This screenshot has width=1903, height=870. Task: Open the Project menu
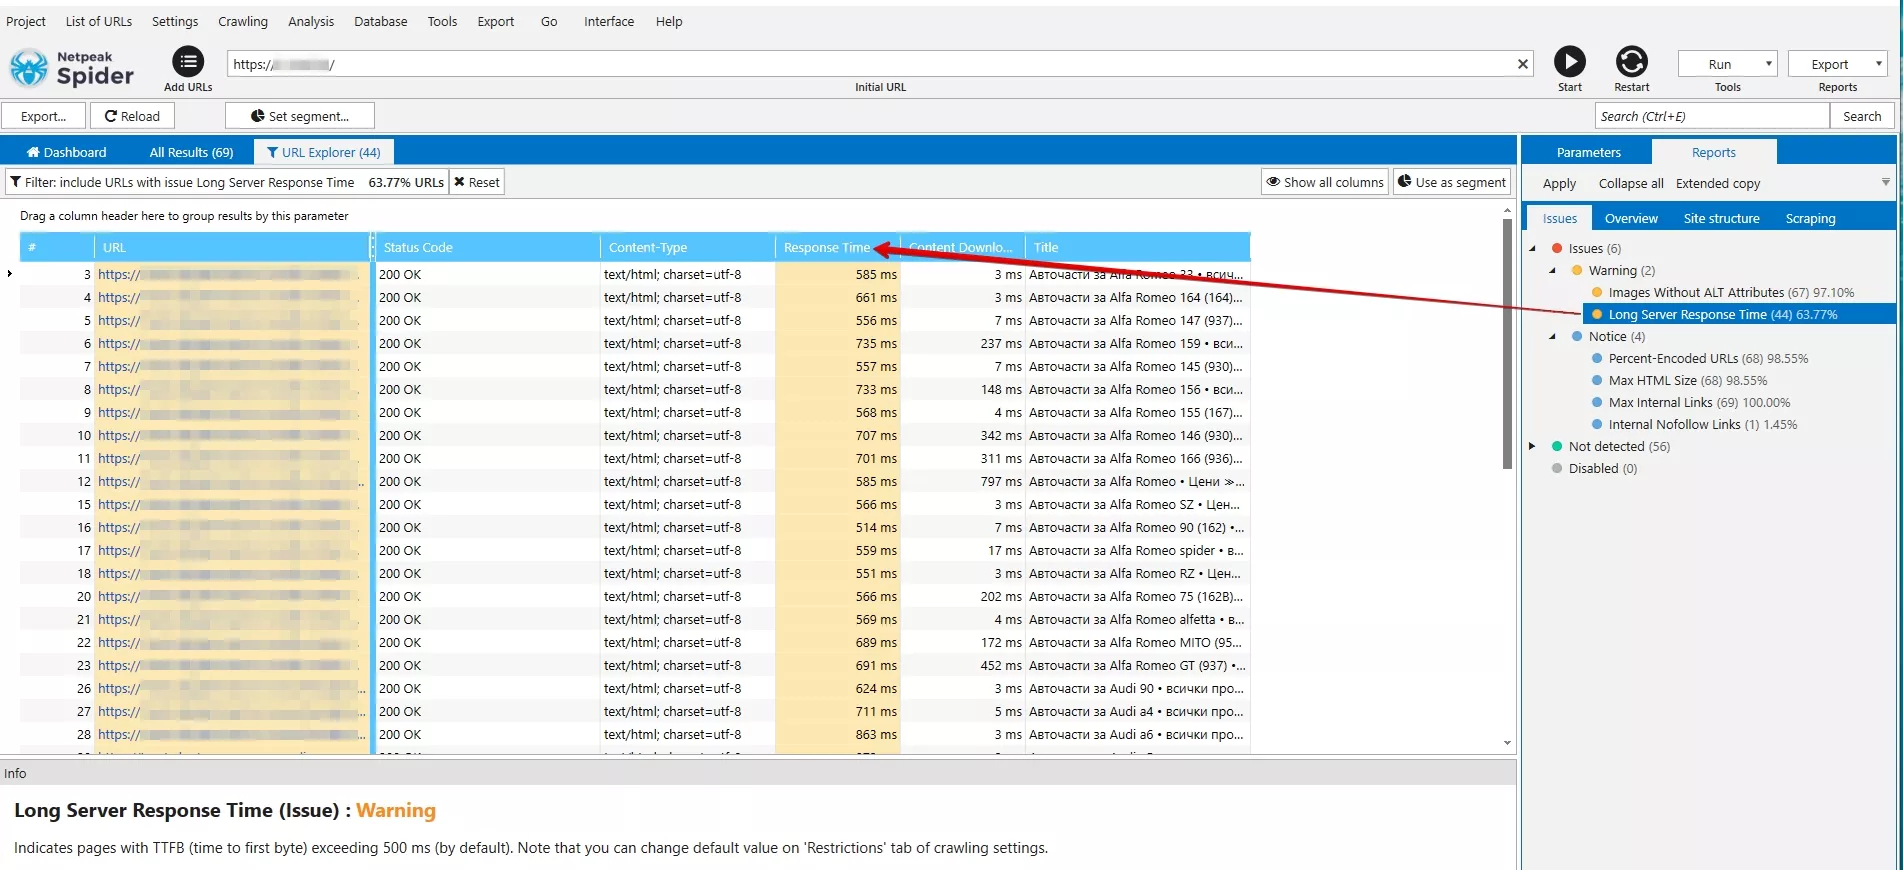[26, 21]
